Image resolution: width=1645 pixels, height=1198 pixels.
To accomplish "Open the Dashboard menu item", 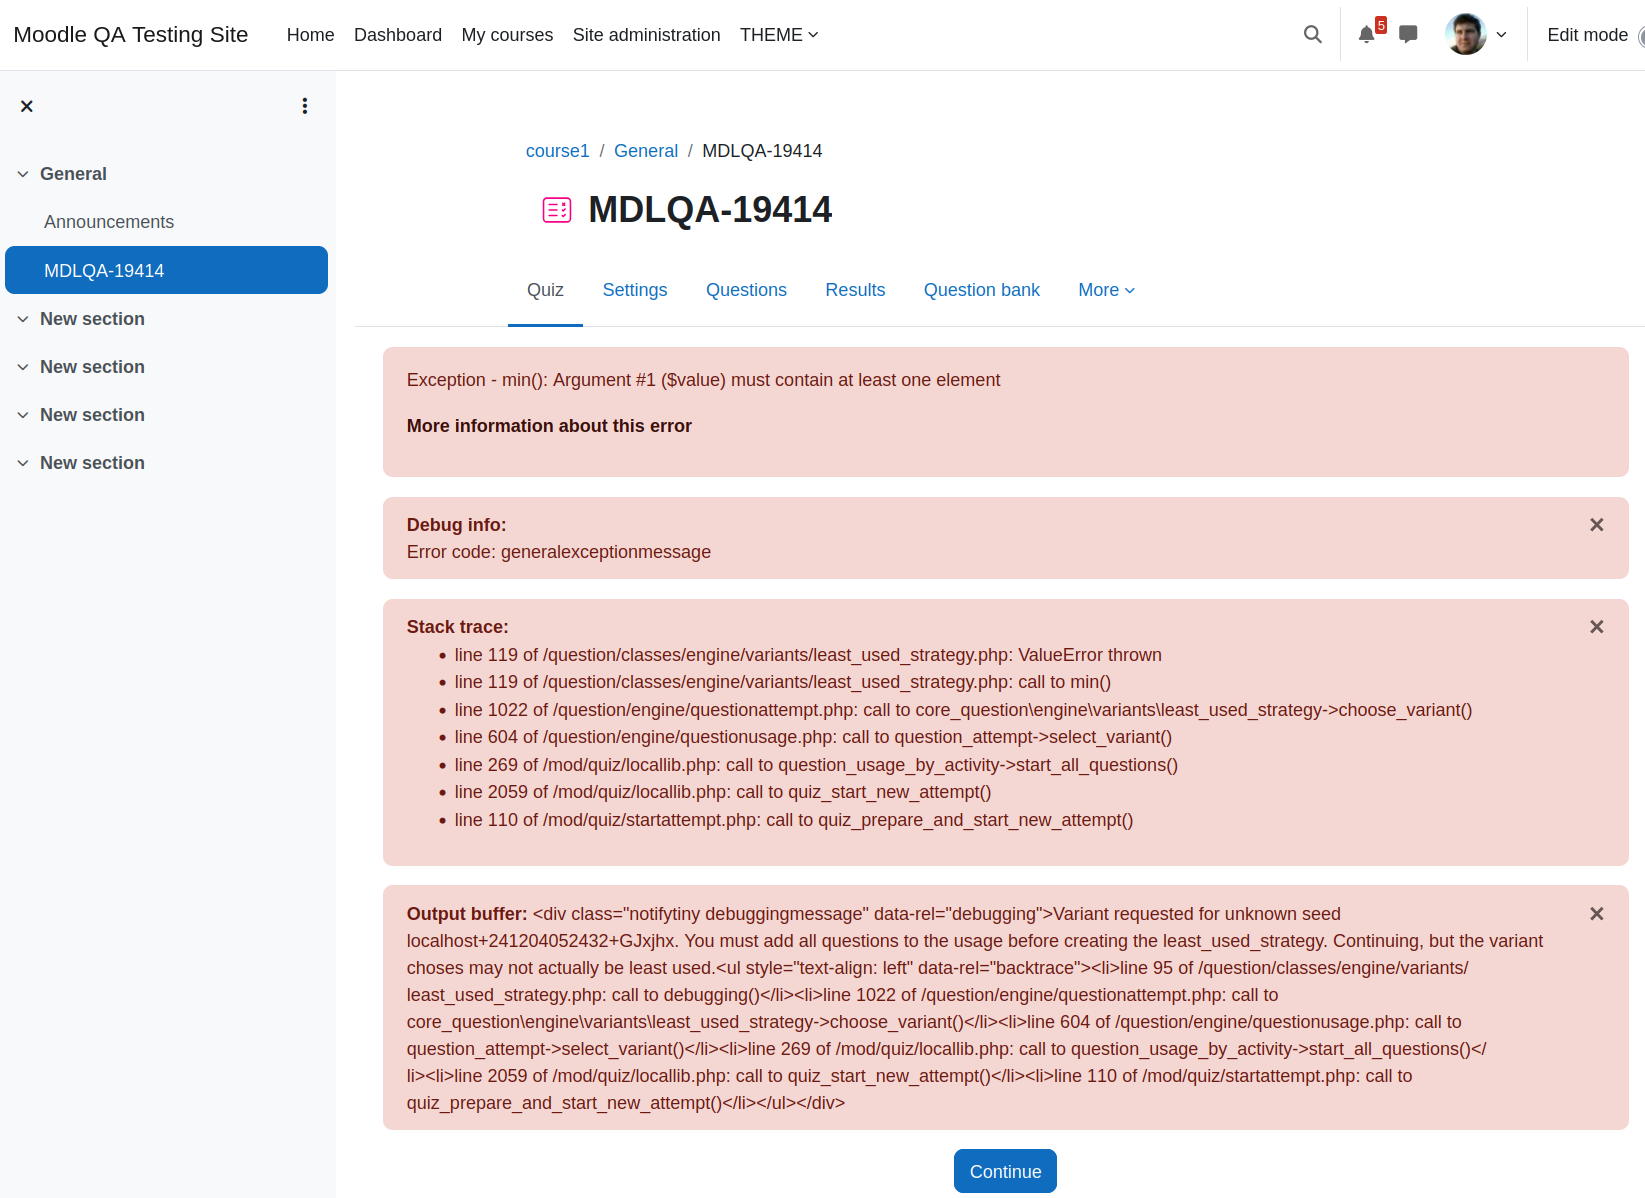I will point(398,35).
